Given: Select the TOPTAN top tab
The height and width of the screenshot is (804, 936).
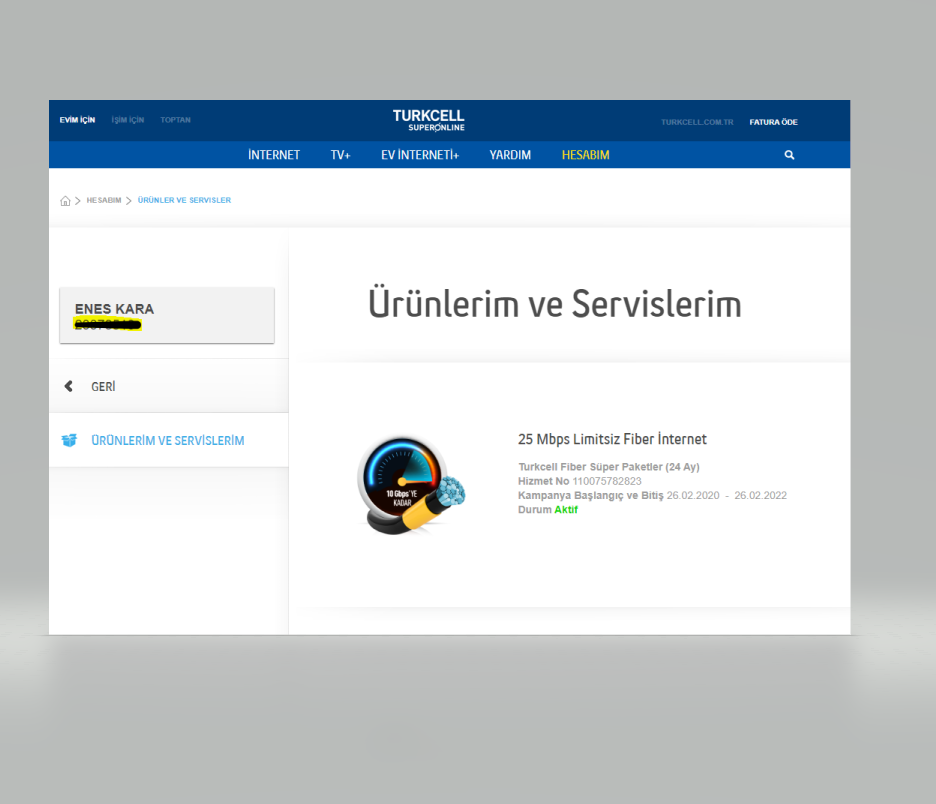Looking at the screenshot, I should 176,120.
